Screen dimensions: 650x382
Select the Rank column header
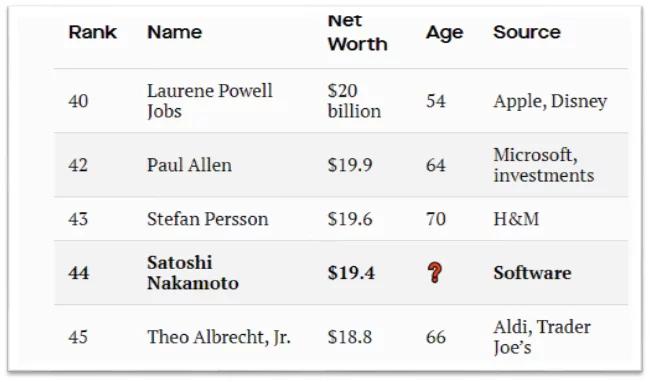pos(92,32)
